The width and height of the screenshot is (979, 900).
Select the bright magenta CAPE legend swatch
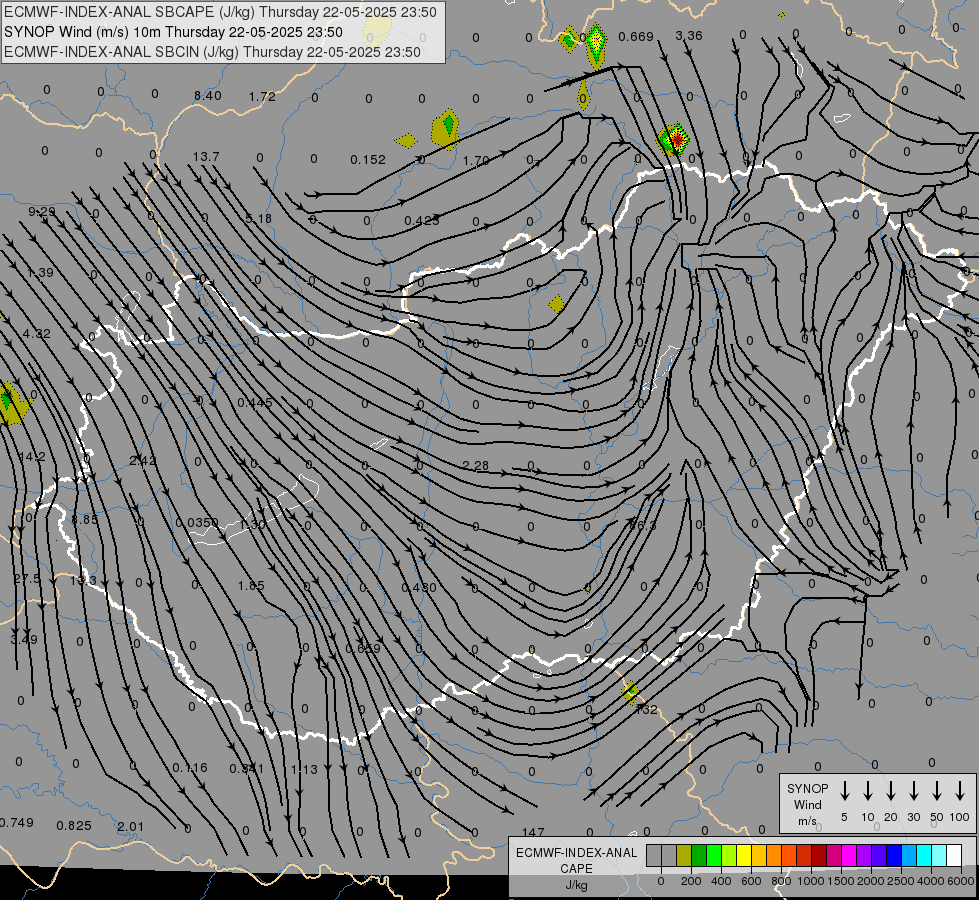click(x=849, y=856)
